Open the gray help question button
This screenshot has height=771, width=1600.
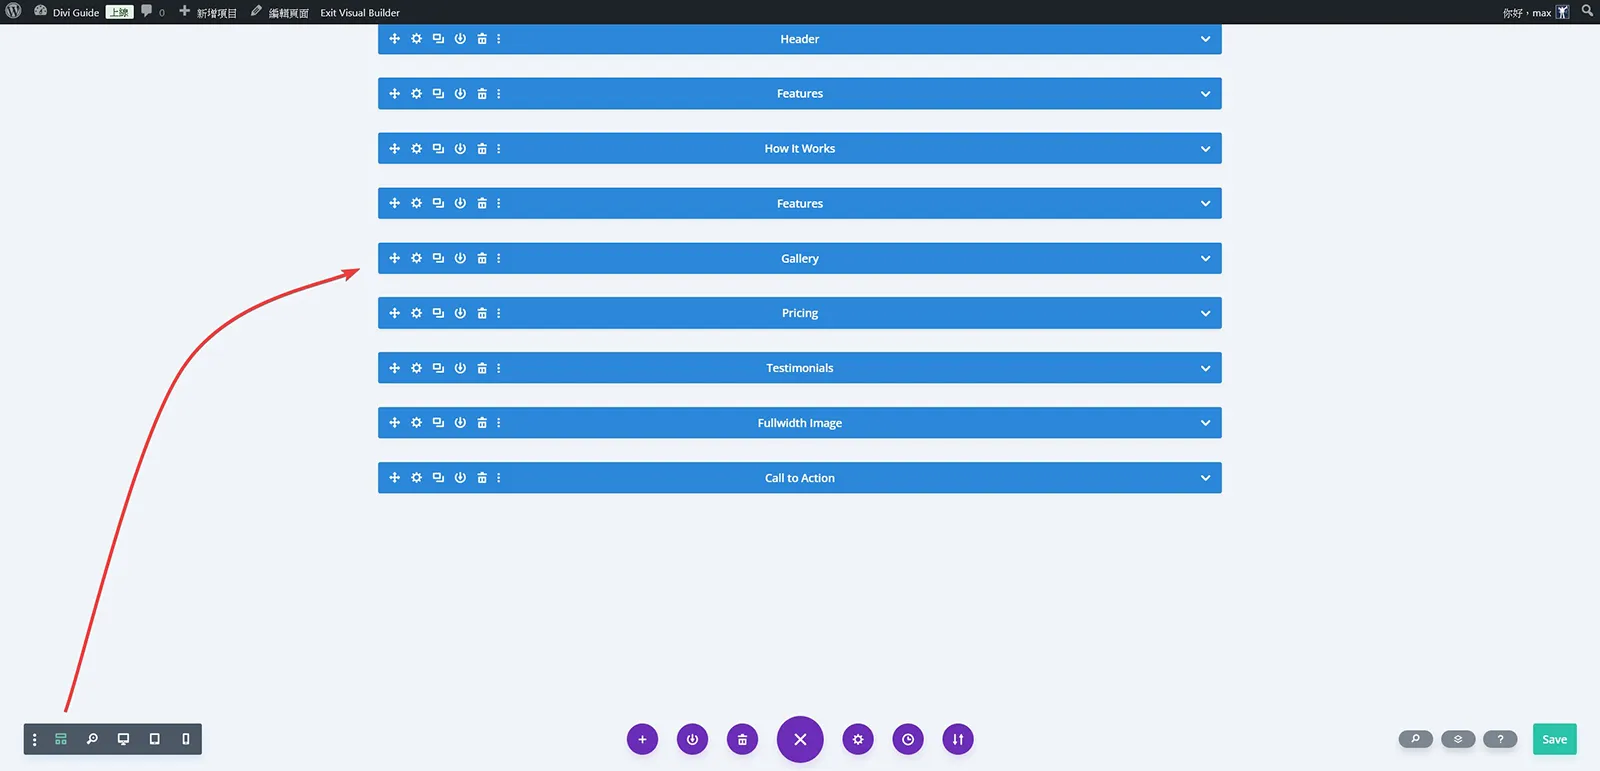click(x=1500, y=739)
